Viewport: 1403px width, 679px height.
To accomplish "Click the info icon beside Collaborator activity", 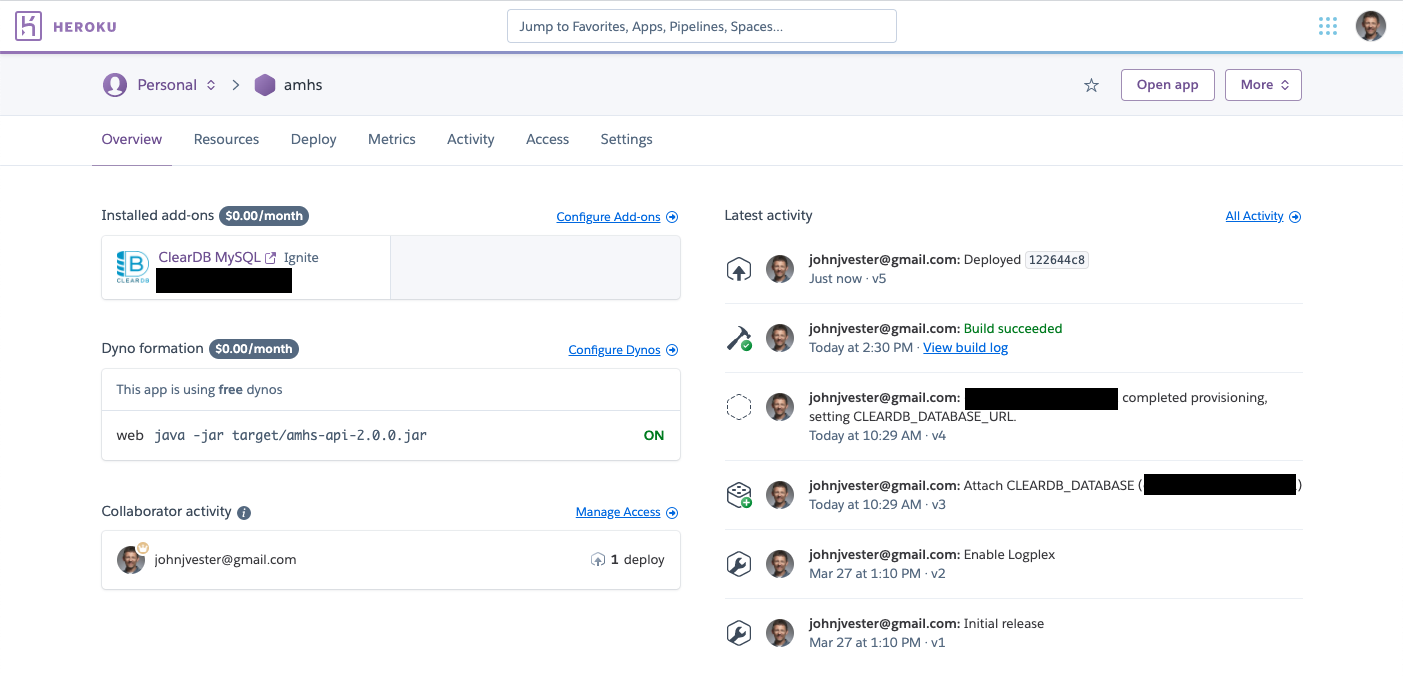I will (x=244, y=513).
